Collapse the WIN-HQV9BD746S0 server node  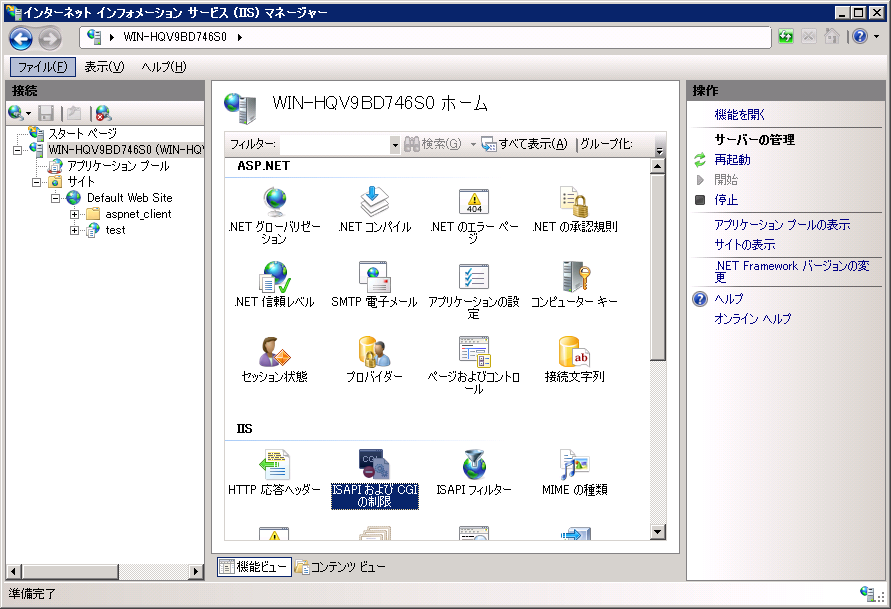coord(18,151)
